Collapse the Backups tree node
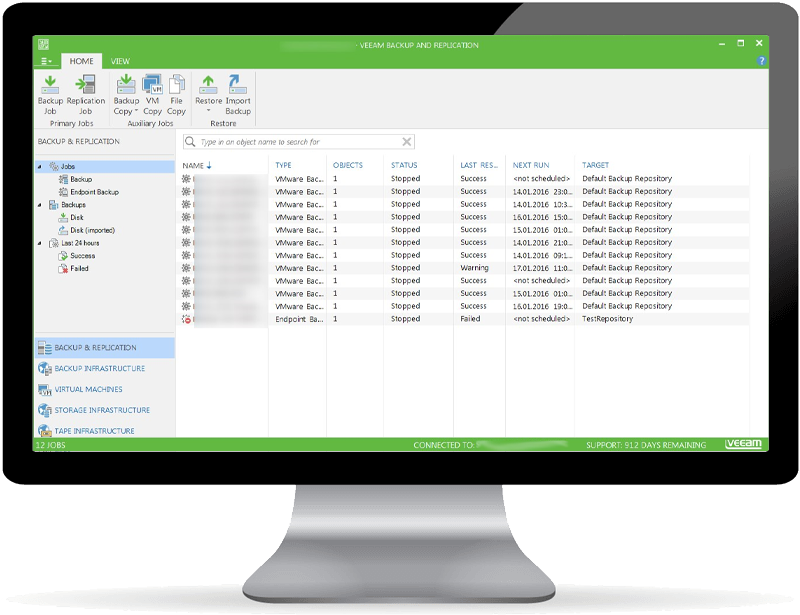 pos(40,205)
